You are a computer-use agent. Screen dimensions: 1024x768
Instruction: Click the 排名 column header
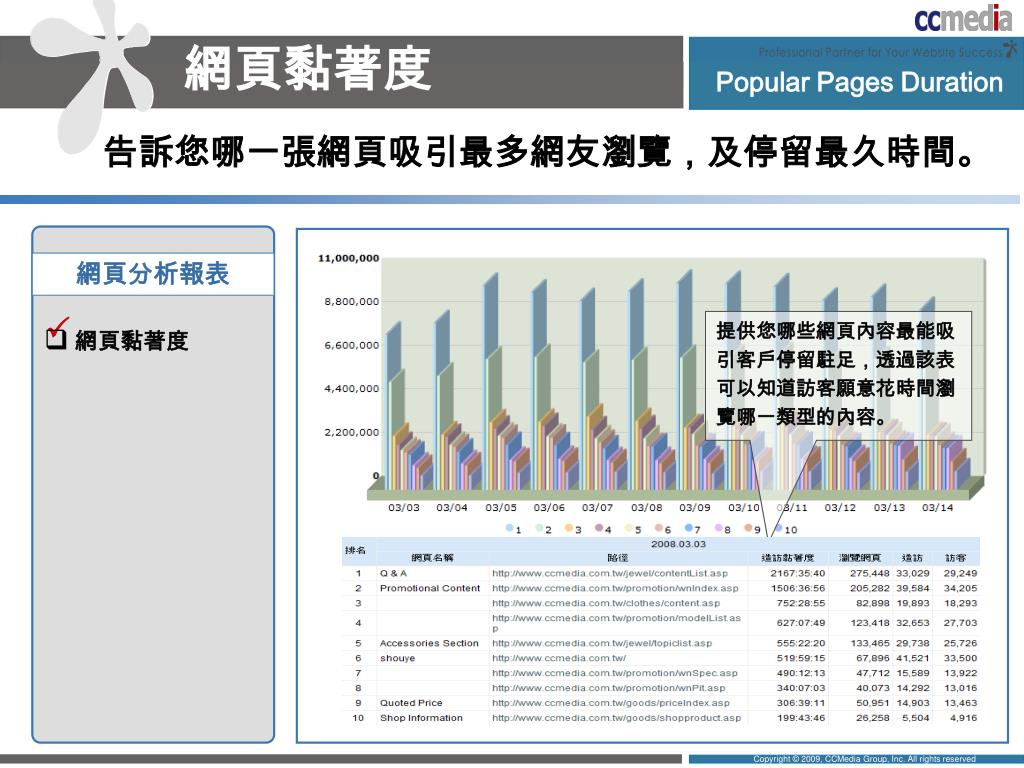[355, 551]
